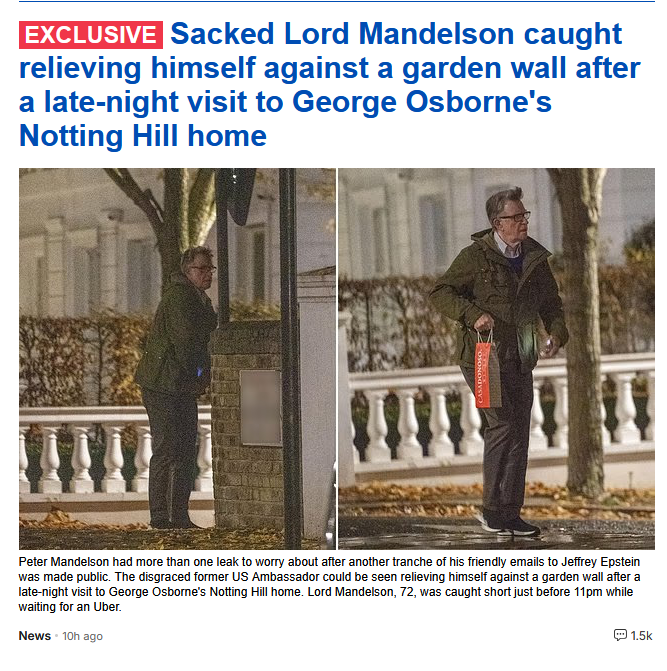
Task: Open the left photo by the brick wall
Action: 177,359
